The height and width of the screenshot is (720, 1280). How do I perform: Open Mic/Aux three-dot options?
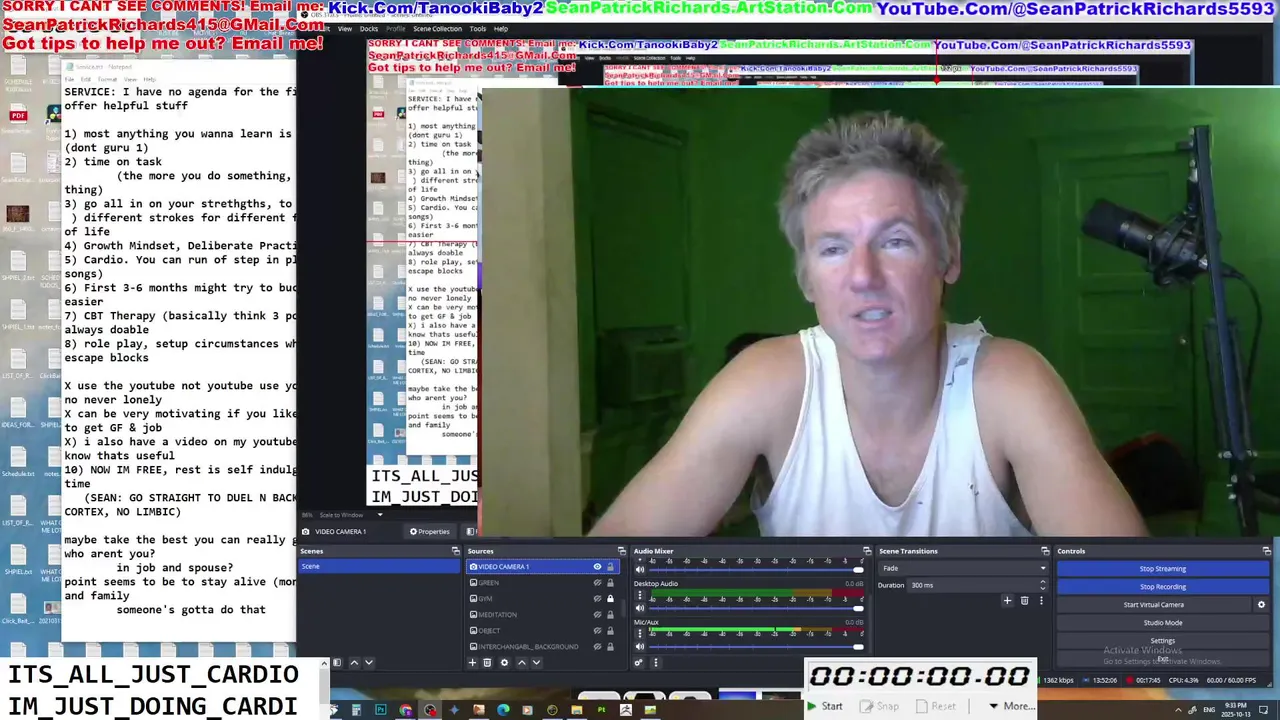point(640,634)
